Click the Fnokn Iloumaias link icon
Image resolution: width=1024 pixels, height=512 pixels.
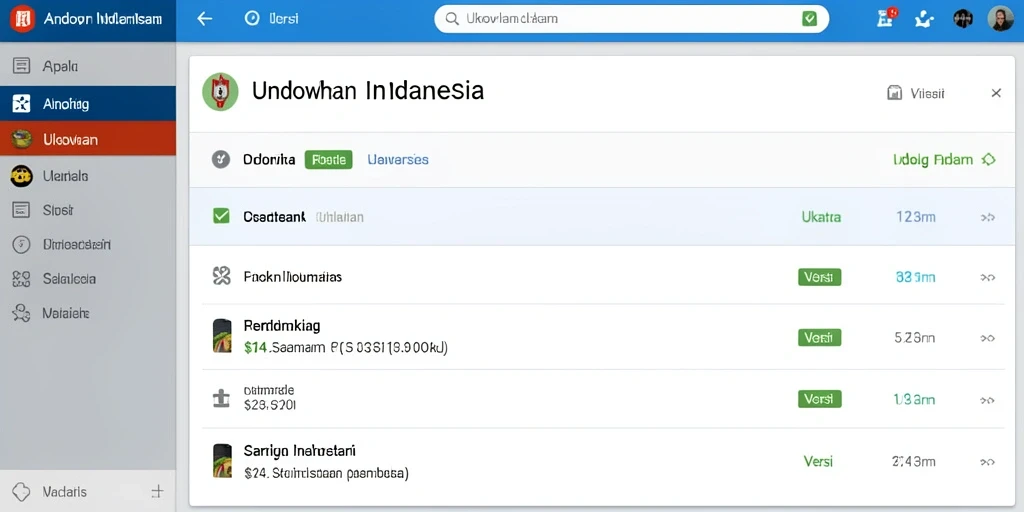tap(222, 276)
